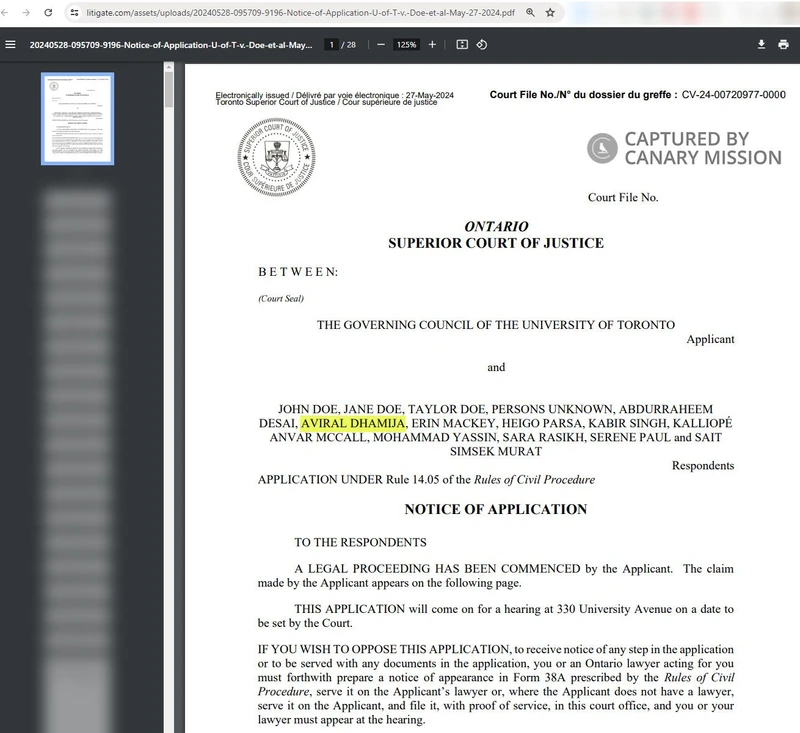Viewport: 800px width, 733px height.
Task: Click the forward navigation arrow
Action: click(27, 15)
